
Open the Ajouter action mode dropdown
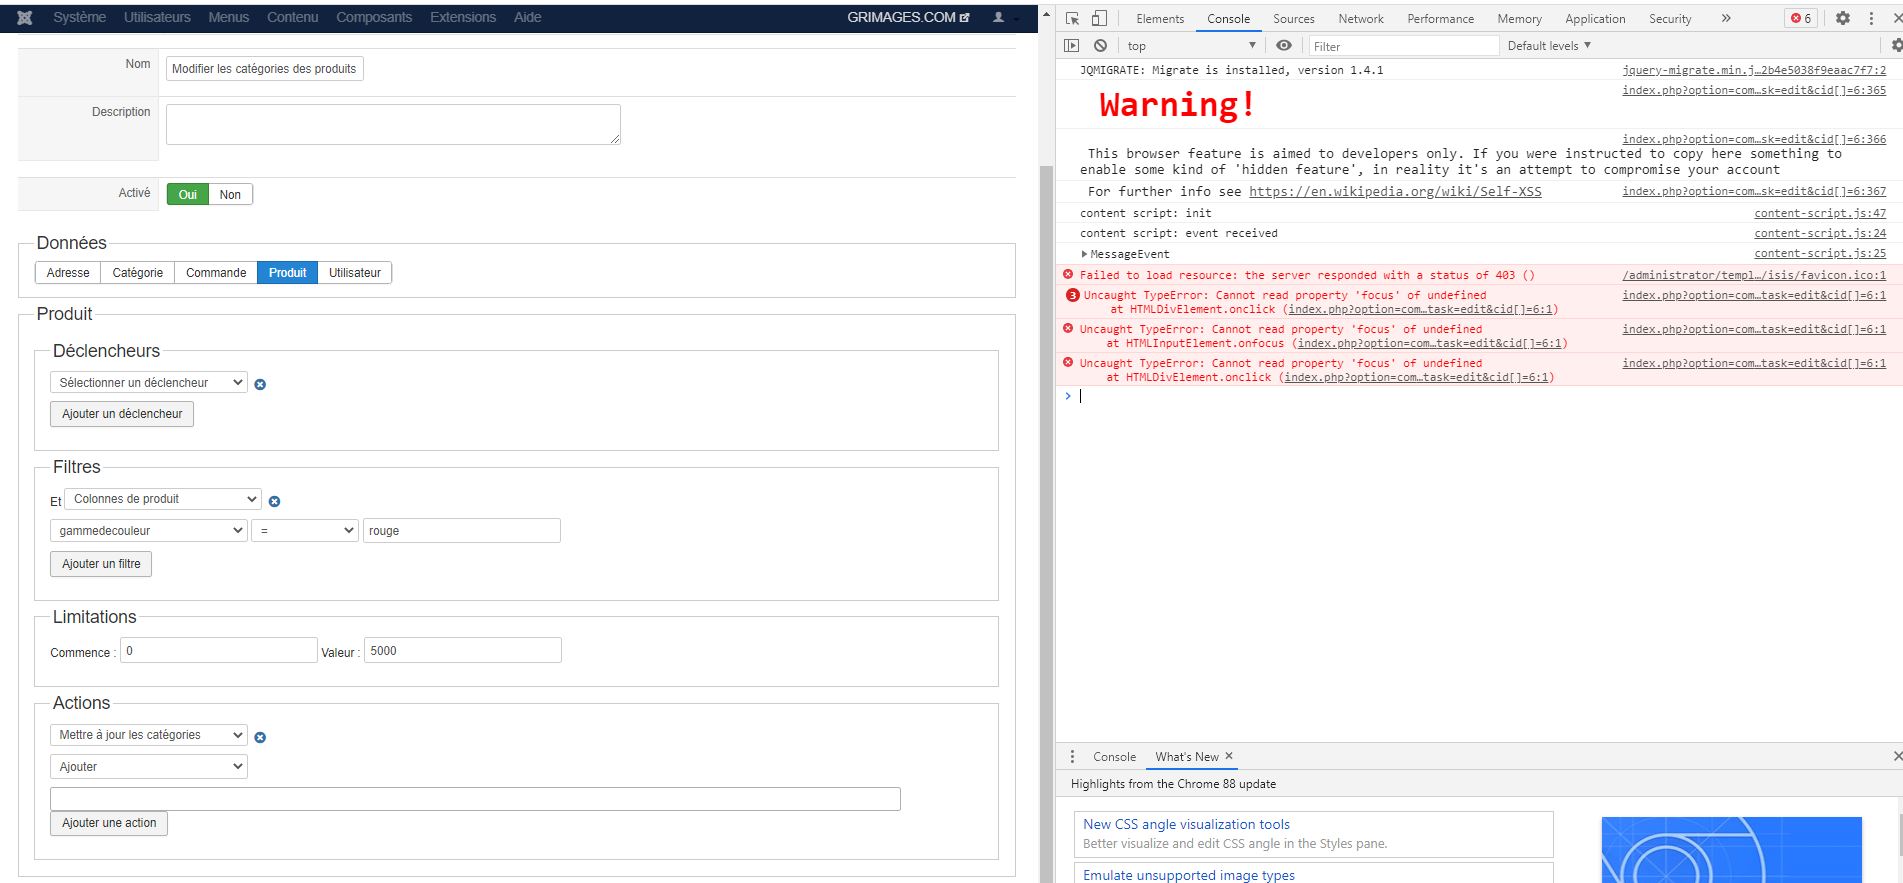pyautogui.click(x=148, y=767)
